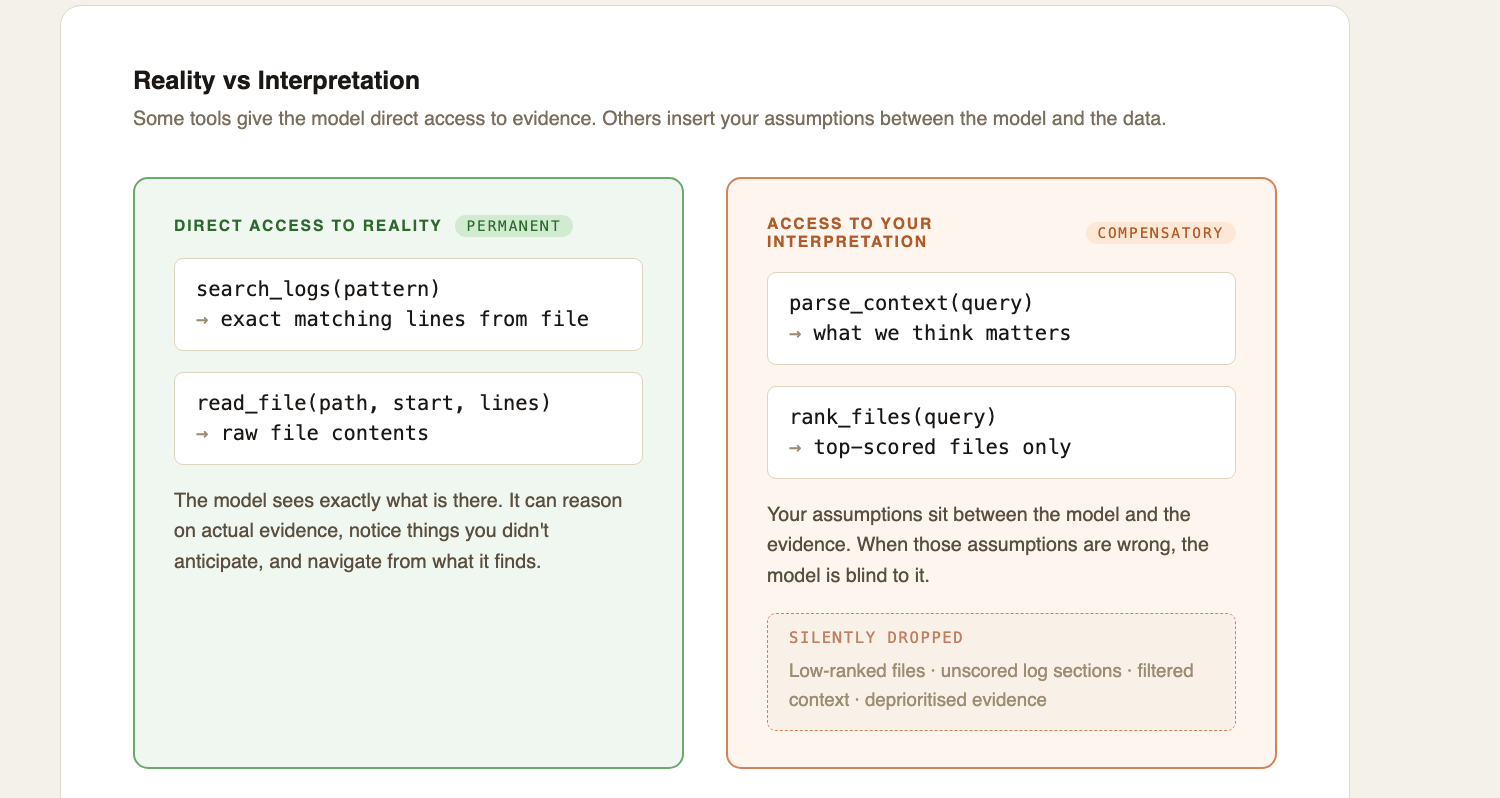1500x798 pixels.
Task: Click the subtitle about tools giving direct access
Action: (x=650, y=118)
